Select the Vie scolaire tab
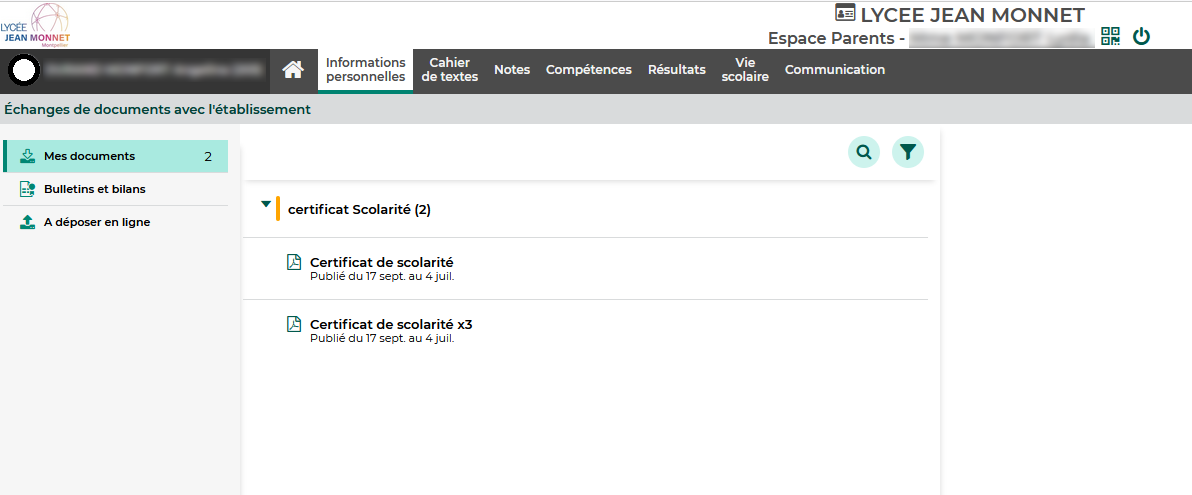Viewport: 1192px width, 495px height. 744,70
